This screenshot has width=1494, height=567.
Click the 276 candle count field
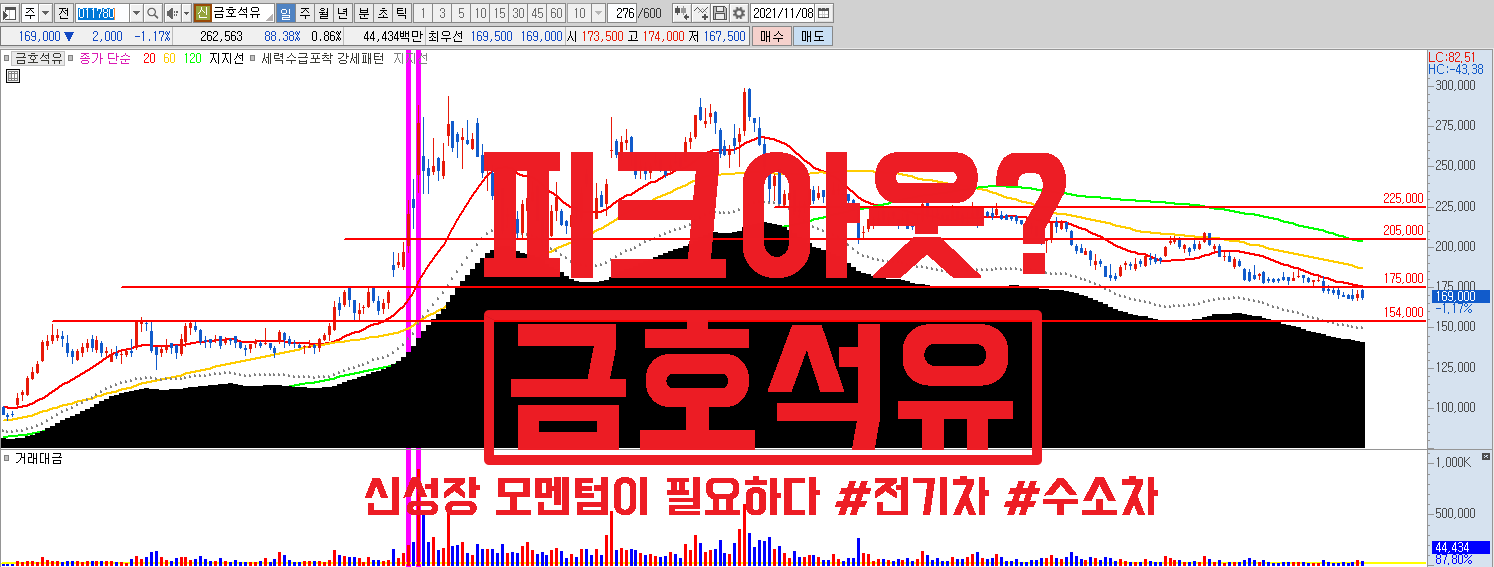coord(623,13)
